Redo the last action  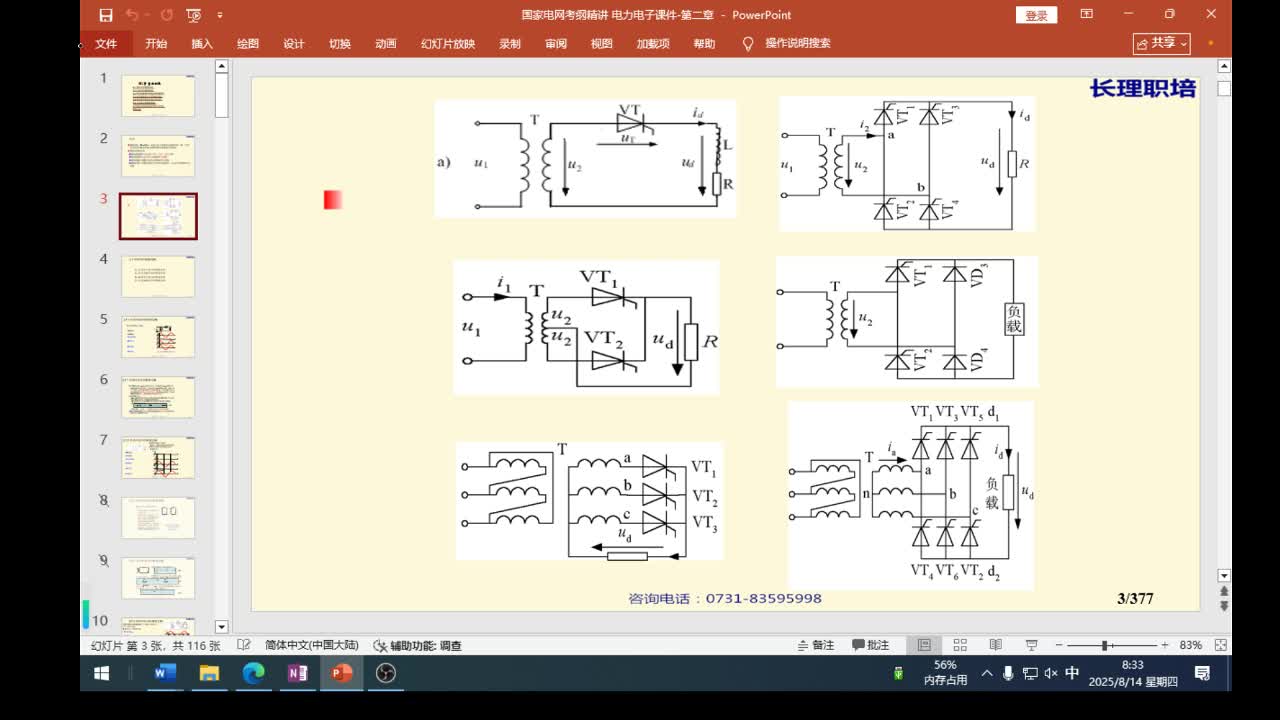(166, 15)
